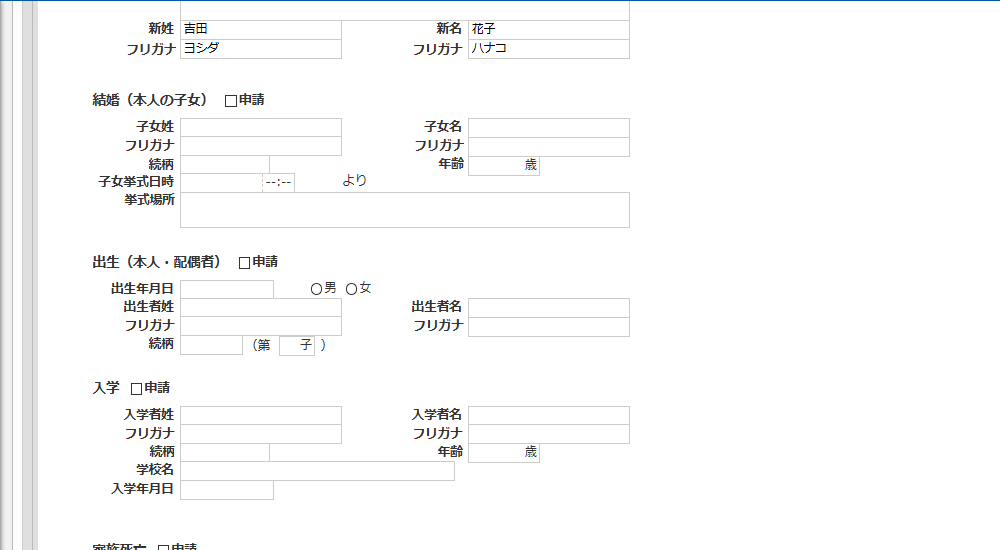Screen dimensions: 1000x550
Task: Focus the 出生年月日 date field
Action: click(227, 289)
